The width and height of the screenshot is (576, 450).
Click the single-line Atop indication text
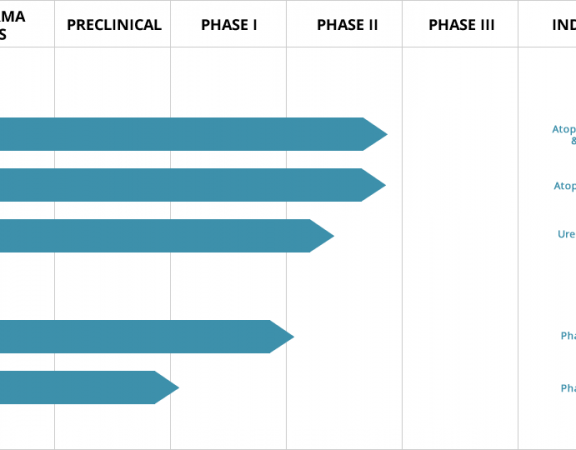click(x=565, y=186)
